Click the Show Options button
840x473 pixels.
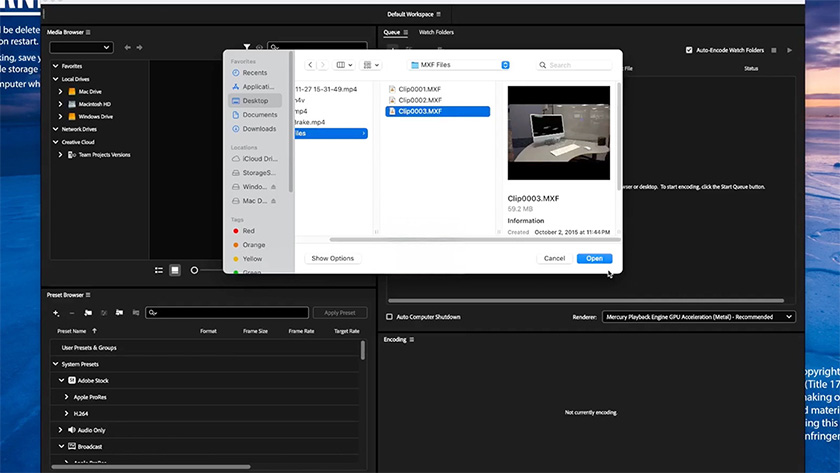pyautogui.click(x=332, y=258)
